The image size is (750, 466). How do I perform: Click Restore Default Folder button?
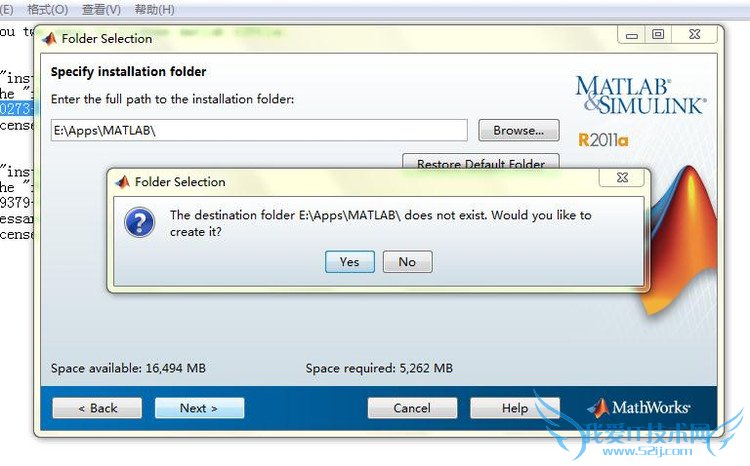click(x=481, y=161)
